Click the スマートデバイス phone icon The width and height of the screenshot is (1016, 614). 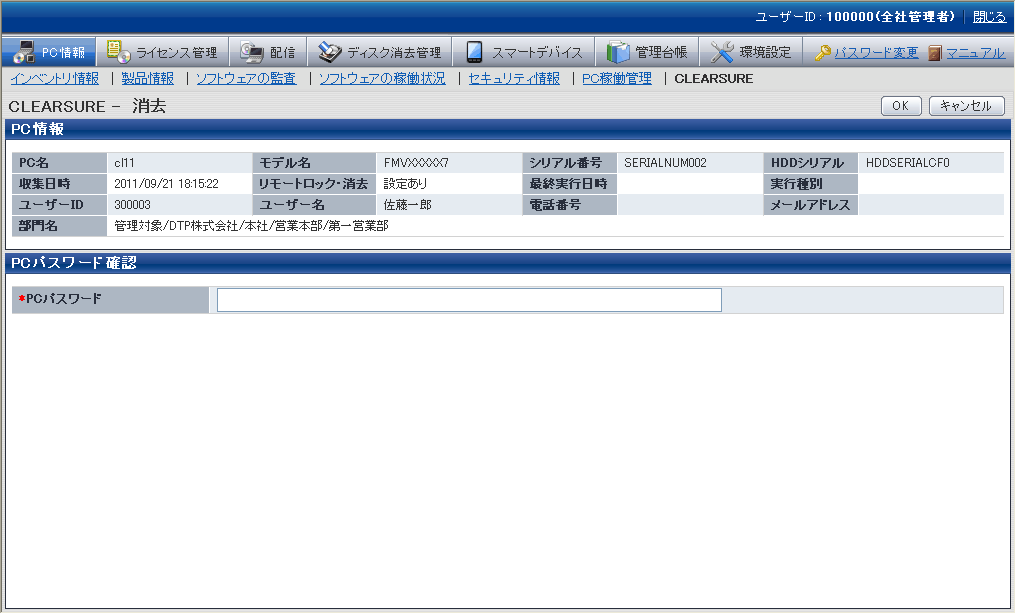pyautogui.click(x=474, y=52)
